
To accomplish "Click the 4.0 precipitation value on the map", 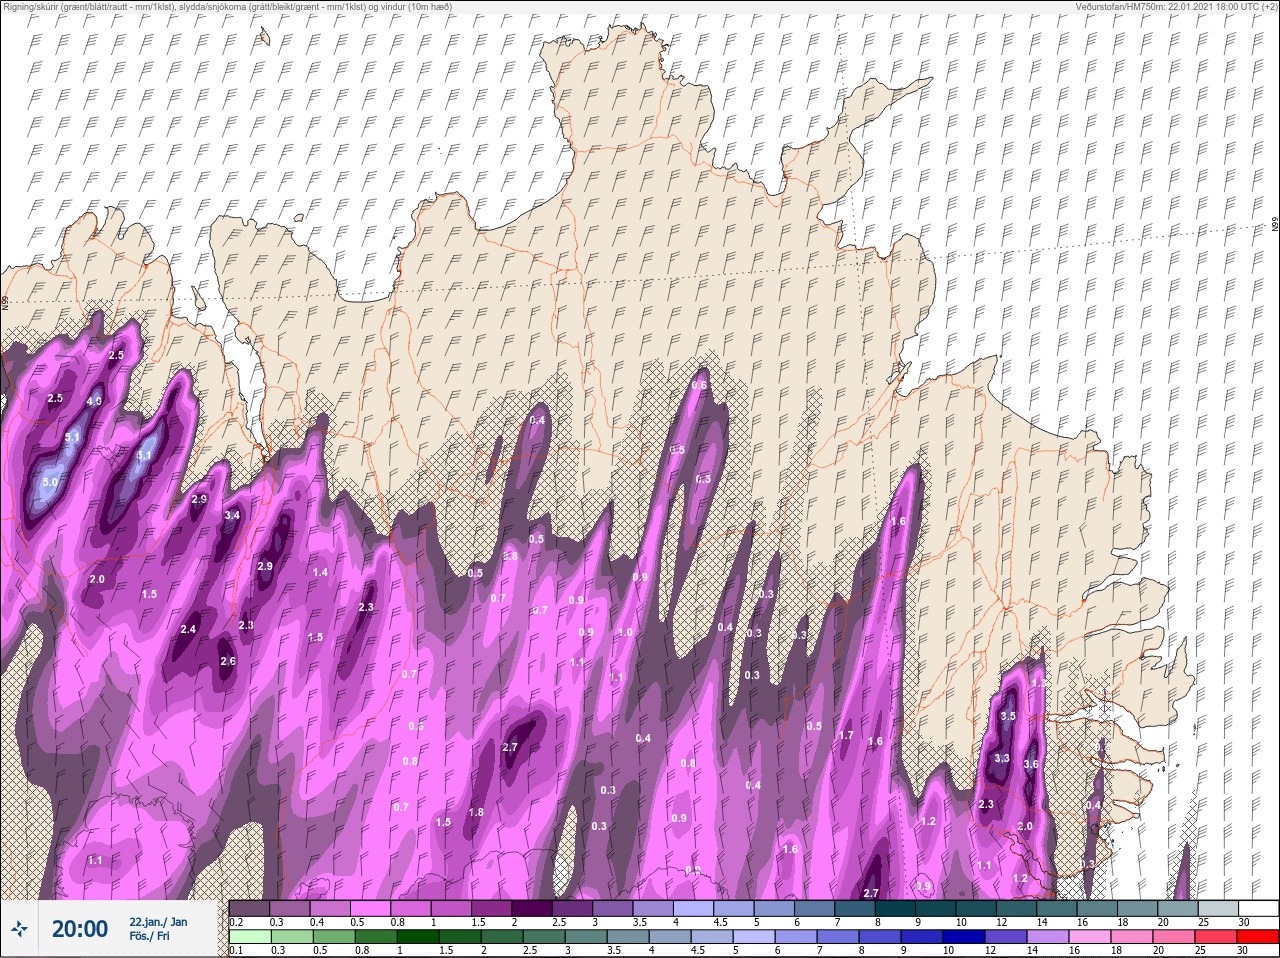I will coord(95,401).
